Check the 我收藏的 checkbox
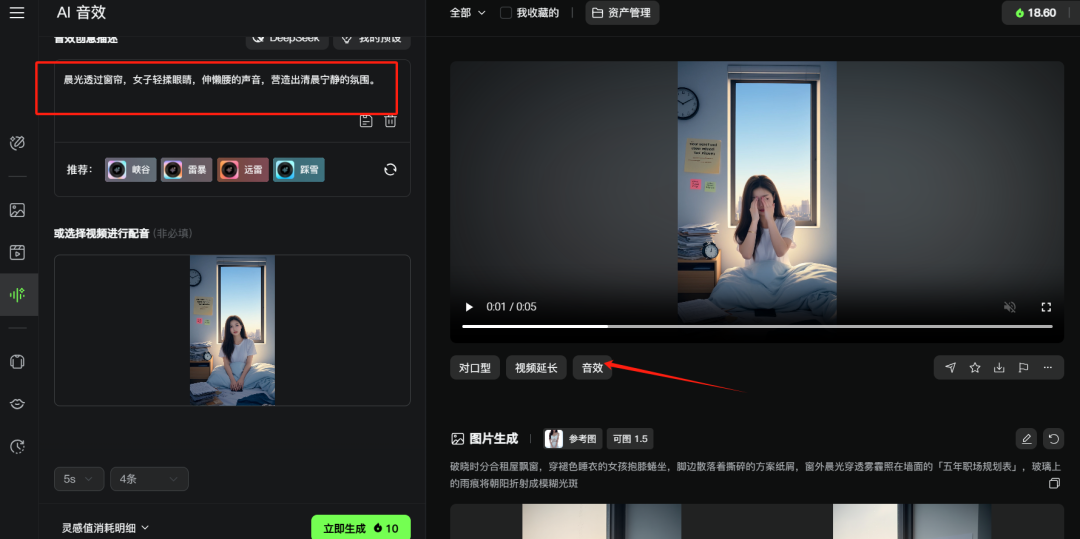 506,13
